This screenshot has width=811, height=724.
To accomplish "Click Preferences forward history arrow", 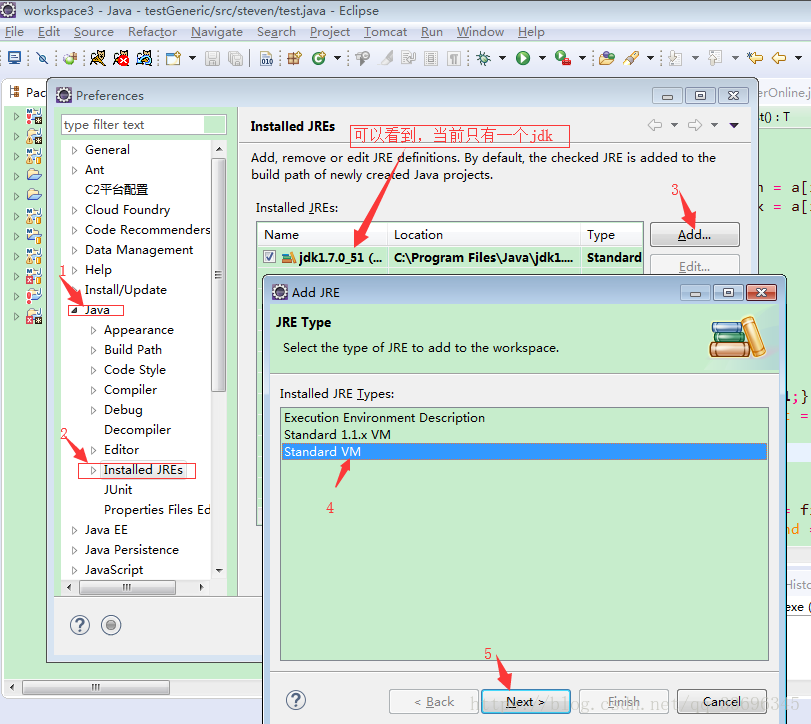I will click(695, 125).
